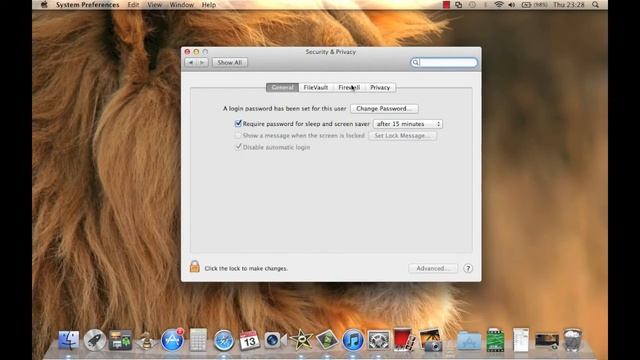Switch to the FileVault tab

click(x=316, y=87)
